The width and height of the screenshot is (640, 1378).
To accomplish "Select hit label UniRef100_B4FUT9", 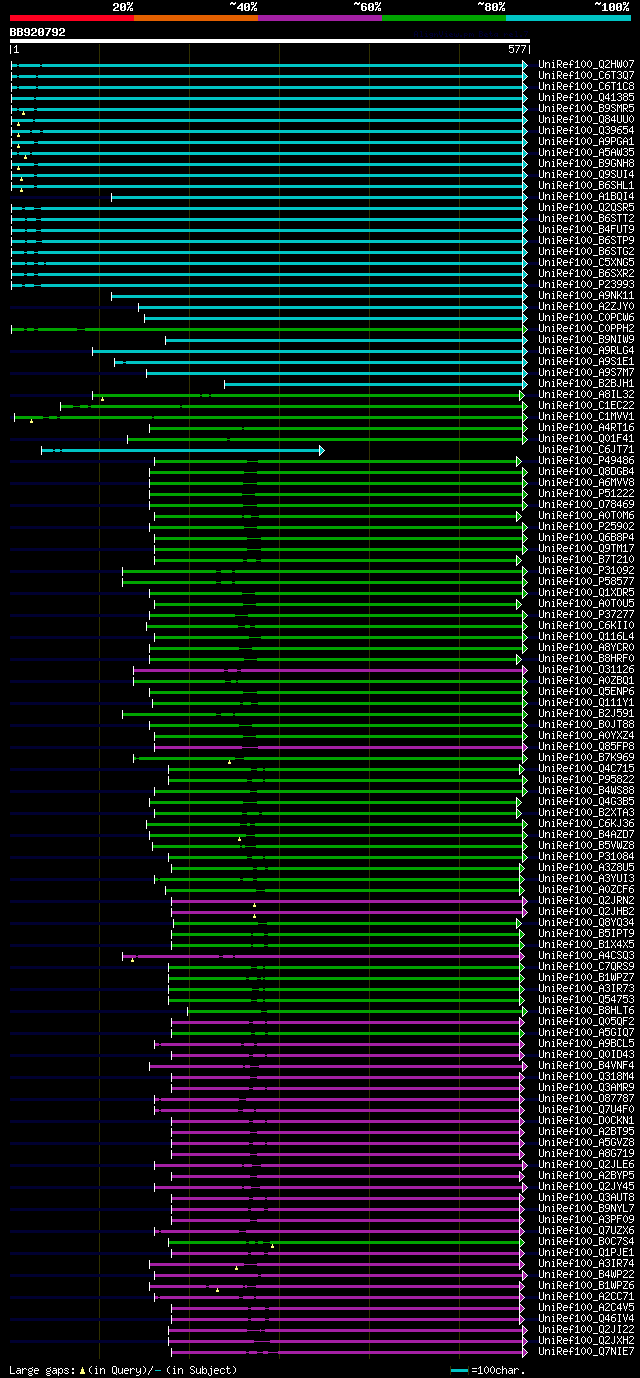I will pyautogui.click(x=586, y=229).
